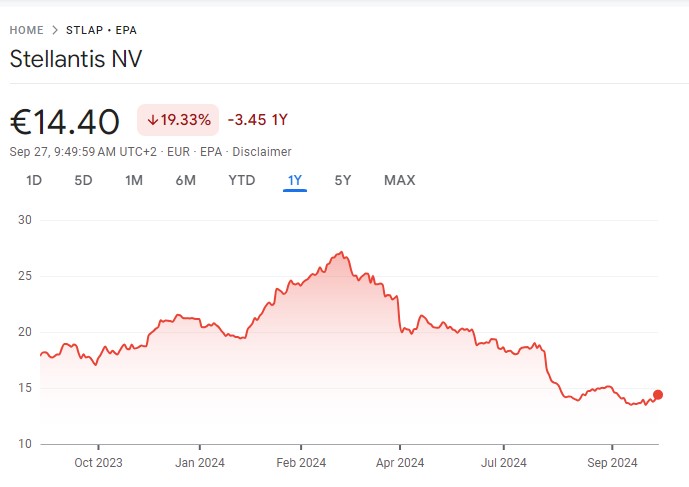Click the €14.40 current price
Screen dimensions: 689x487
click(x=65, y=121)
